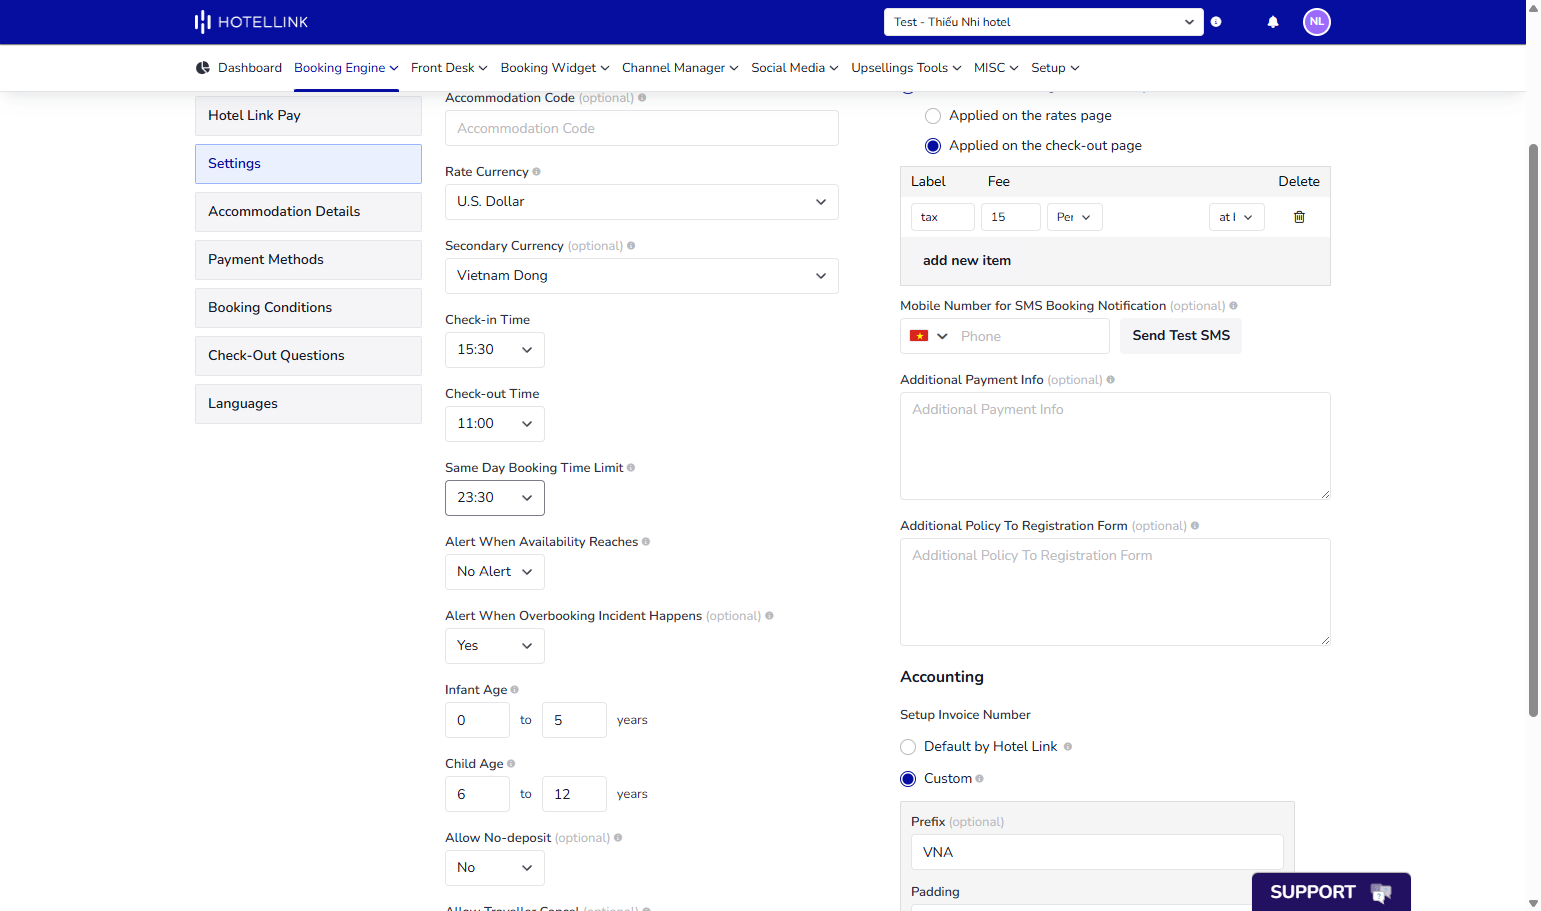Open the Booking Engine menu
Screen dimensions: 1541x911
(346, 68)
